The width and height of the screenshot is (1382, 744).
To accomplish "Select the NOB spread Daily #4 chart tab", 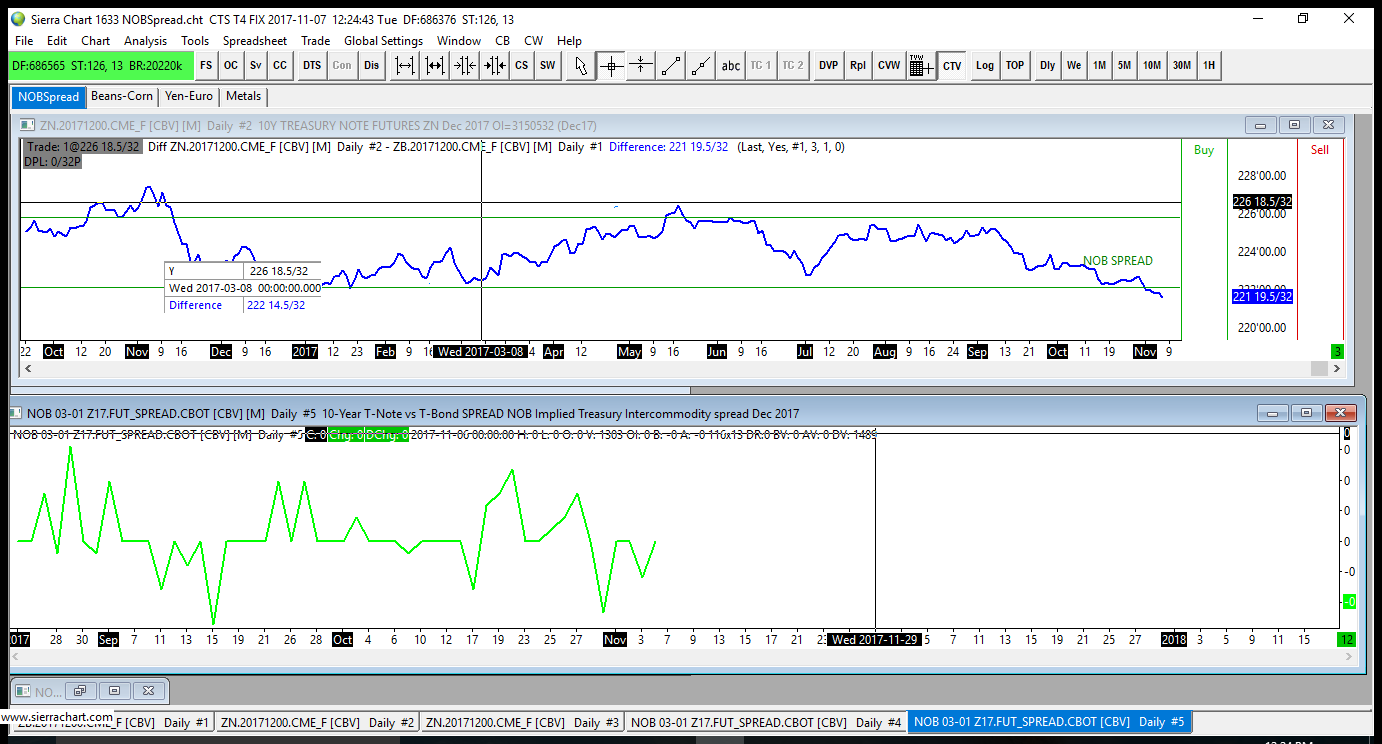I will click(766, 722).
